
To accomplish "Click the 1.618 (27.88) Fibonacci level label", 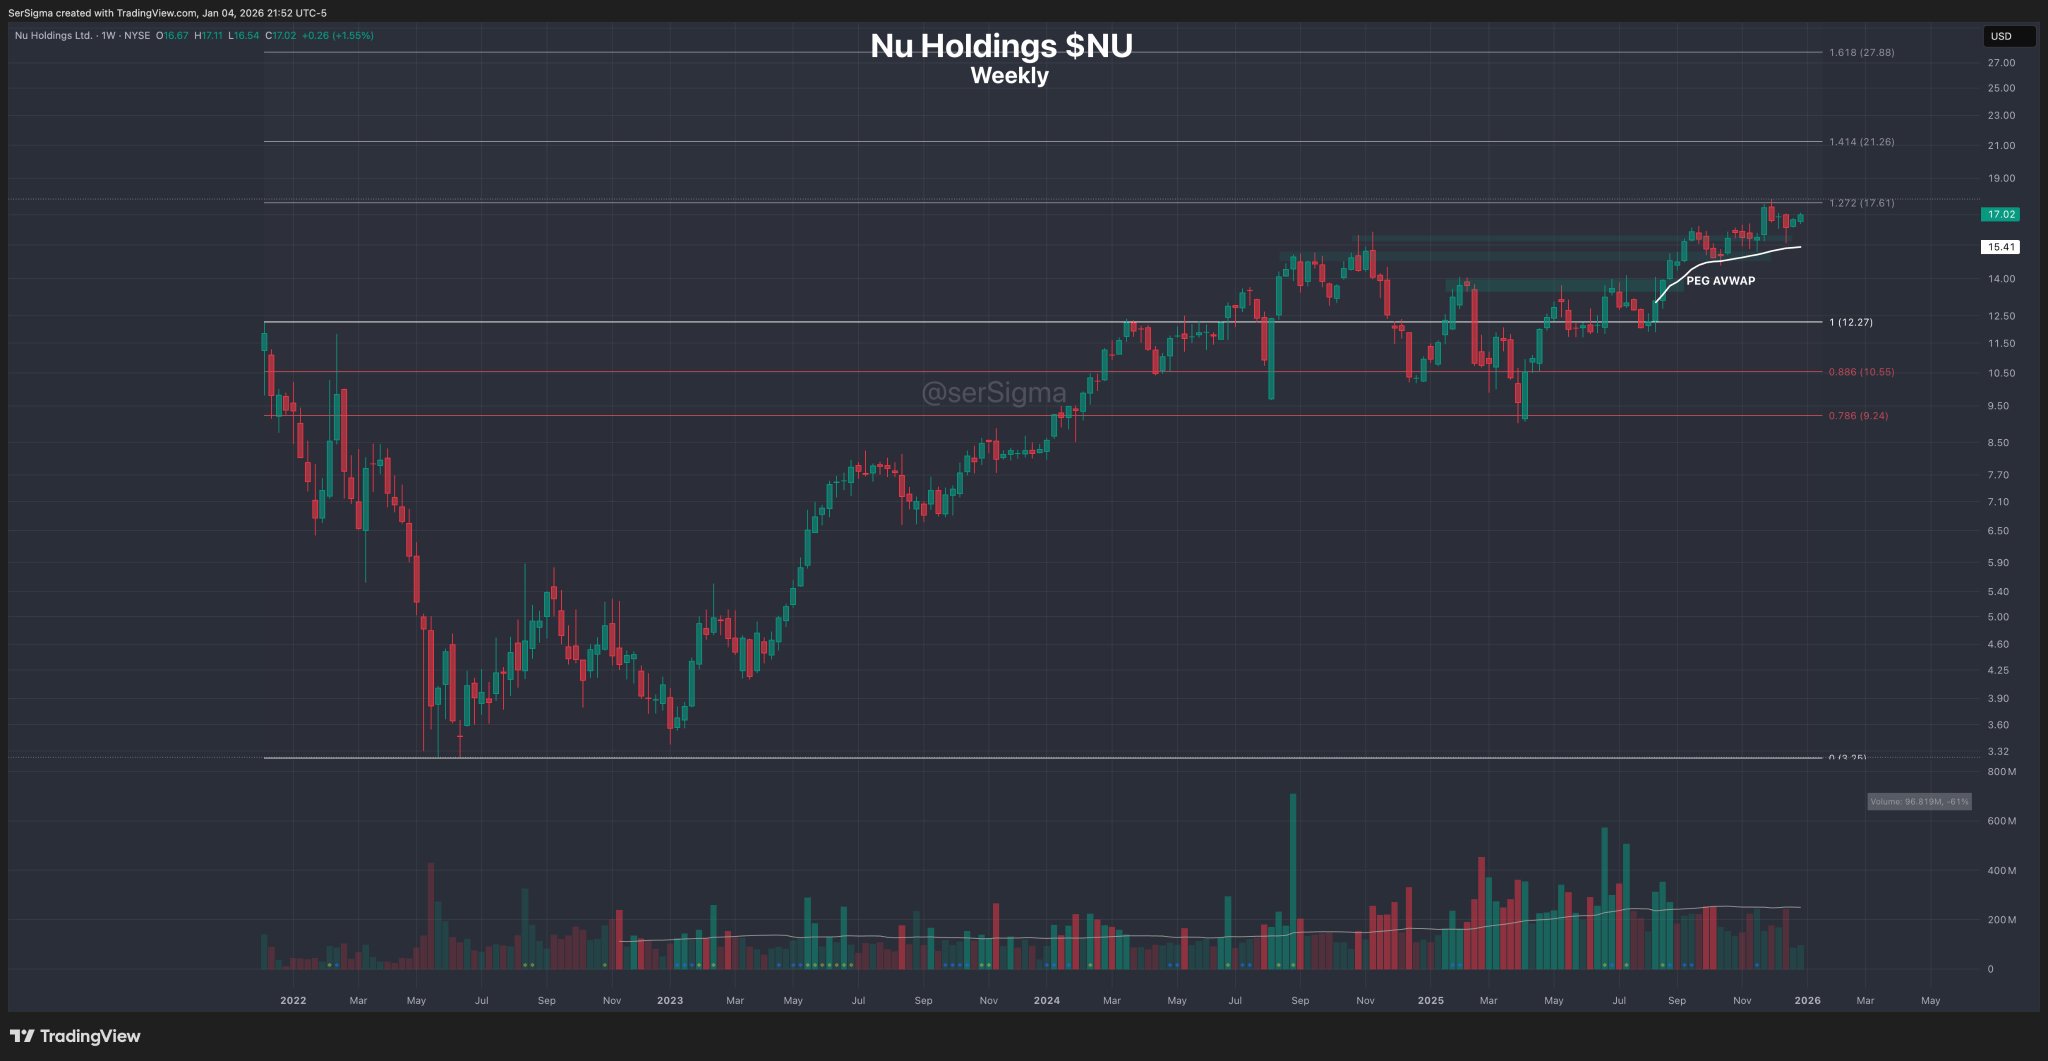I will coord(1861,52).
